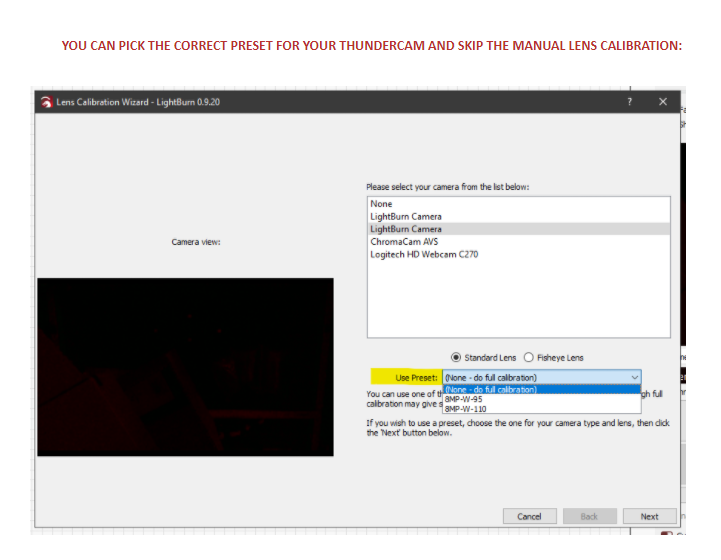Select the highlighted LightBurn Camera entry

519,229
